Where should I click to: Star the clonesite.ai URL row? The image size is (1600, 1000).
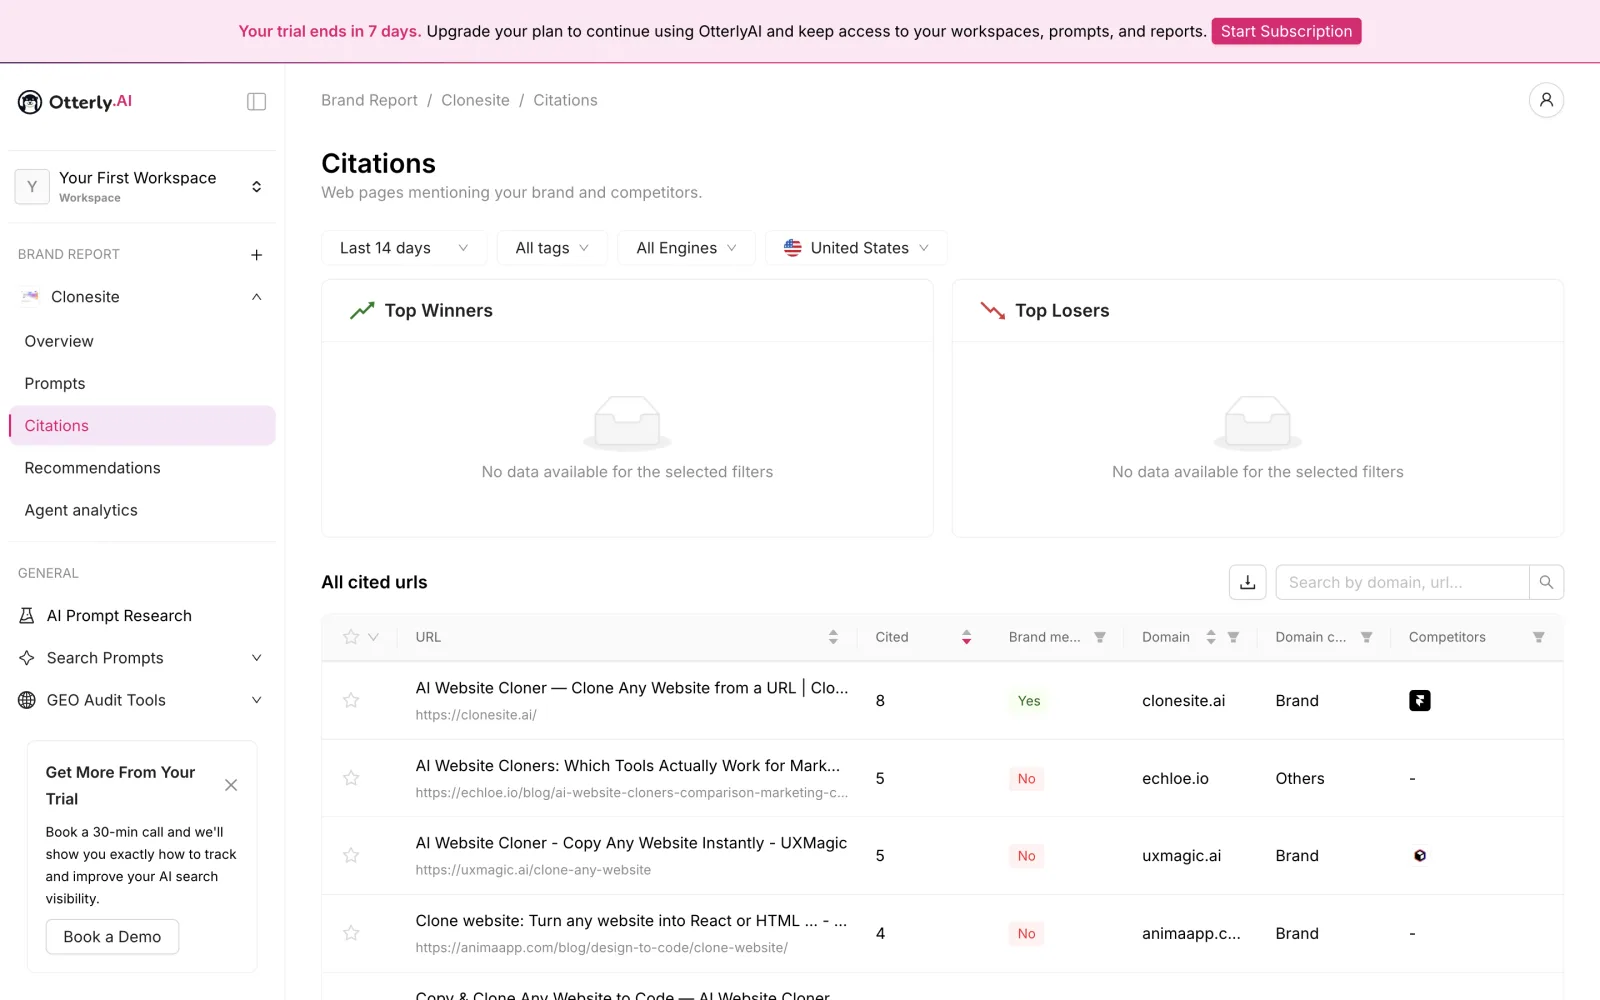pos(351,701)
